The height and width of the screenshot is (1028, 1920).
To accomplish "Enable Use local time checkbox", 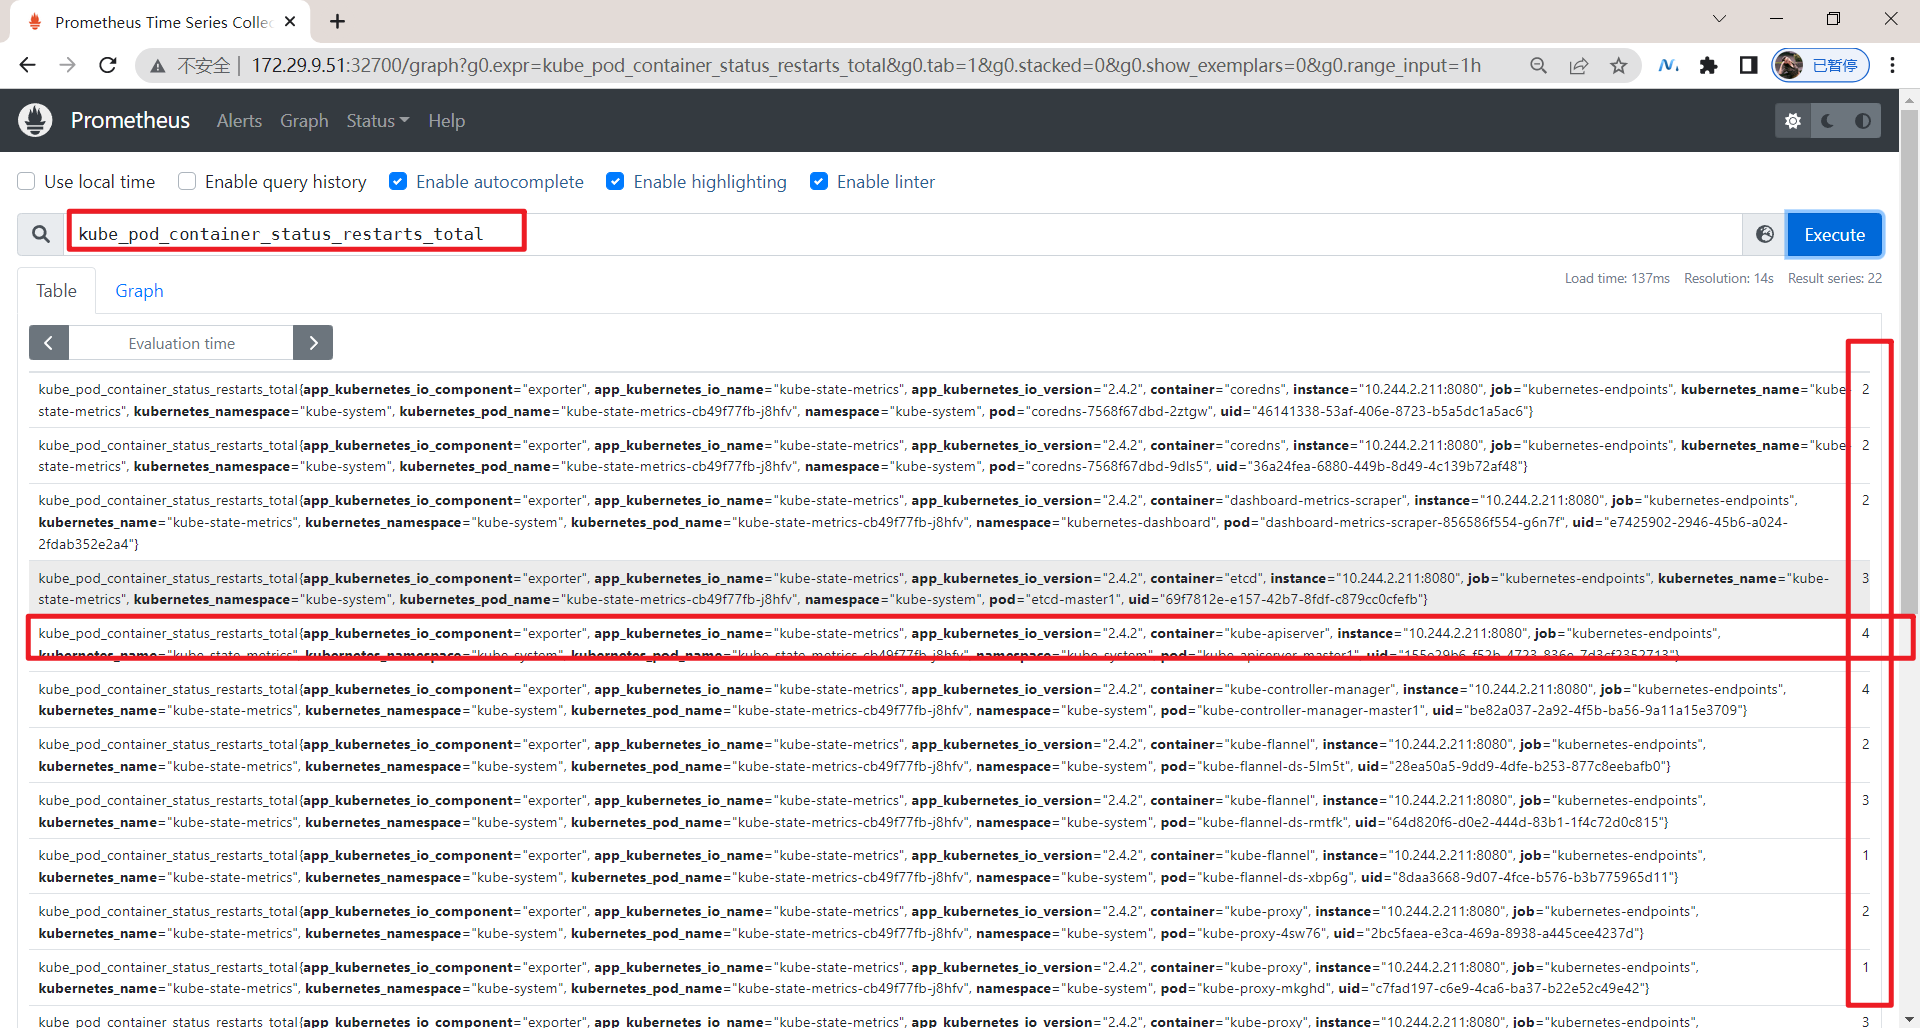I will pyautogui.click(x=27, y=181).
